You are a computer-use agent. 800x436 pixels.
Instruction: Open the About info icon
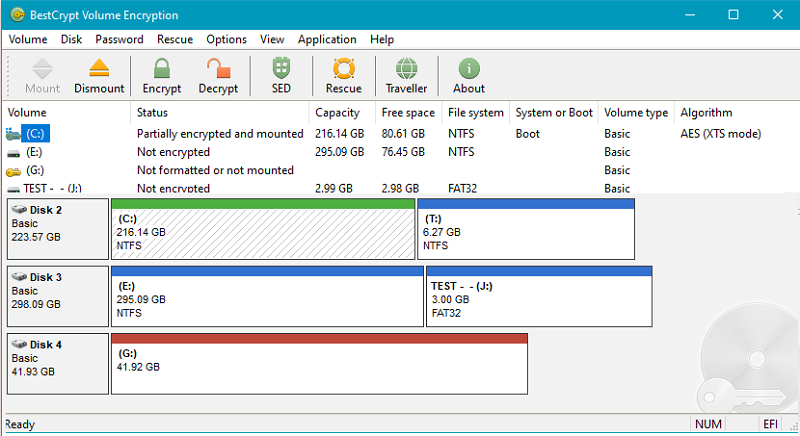(469, 70)
